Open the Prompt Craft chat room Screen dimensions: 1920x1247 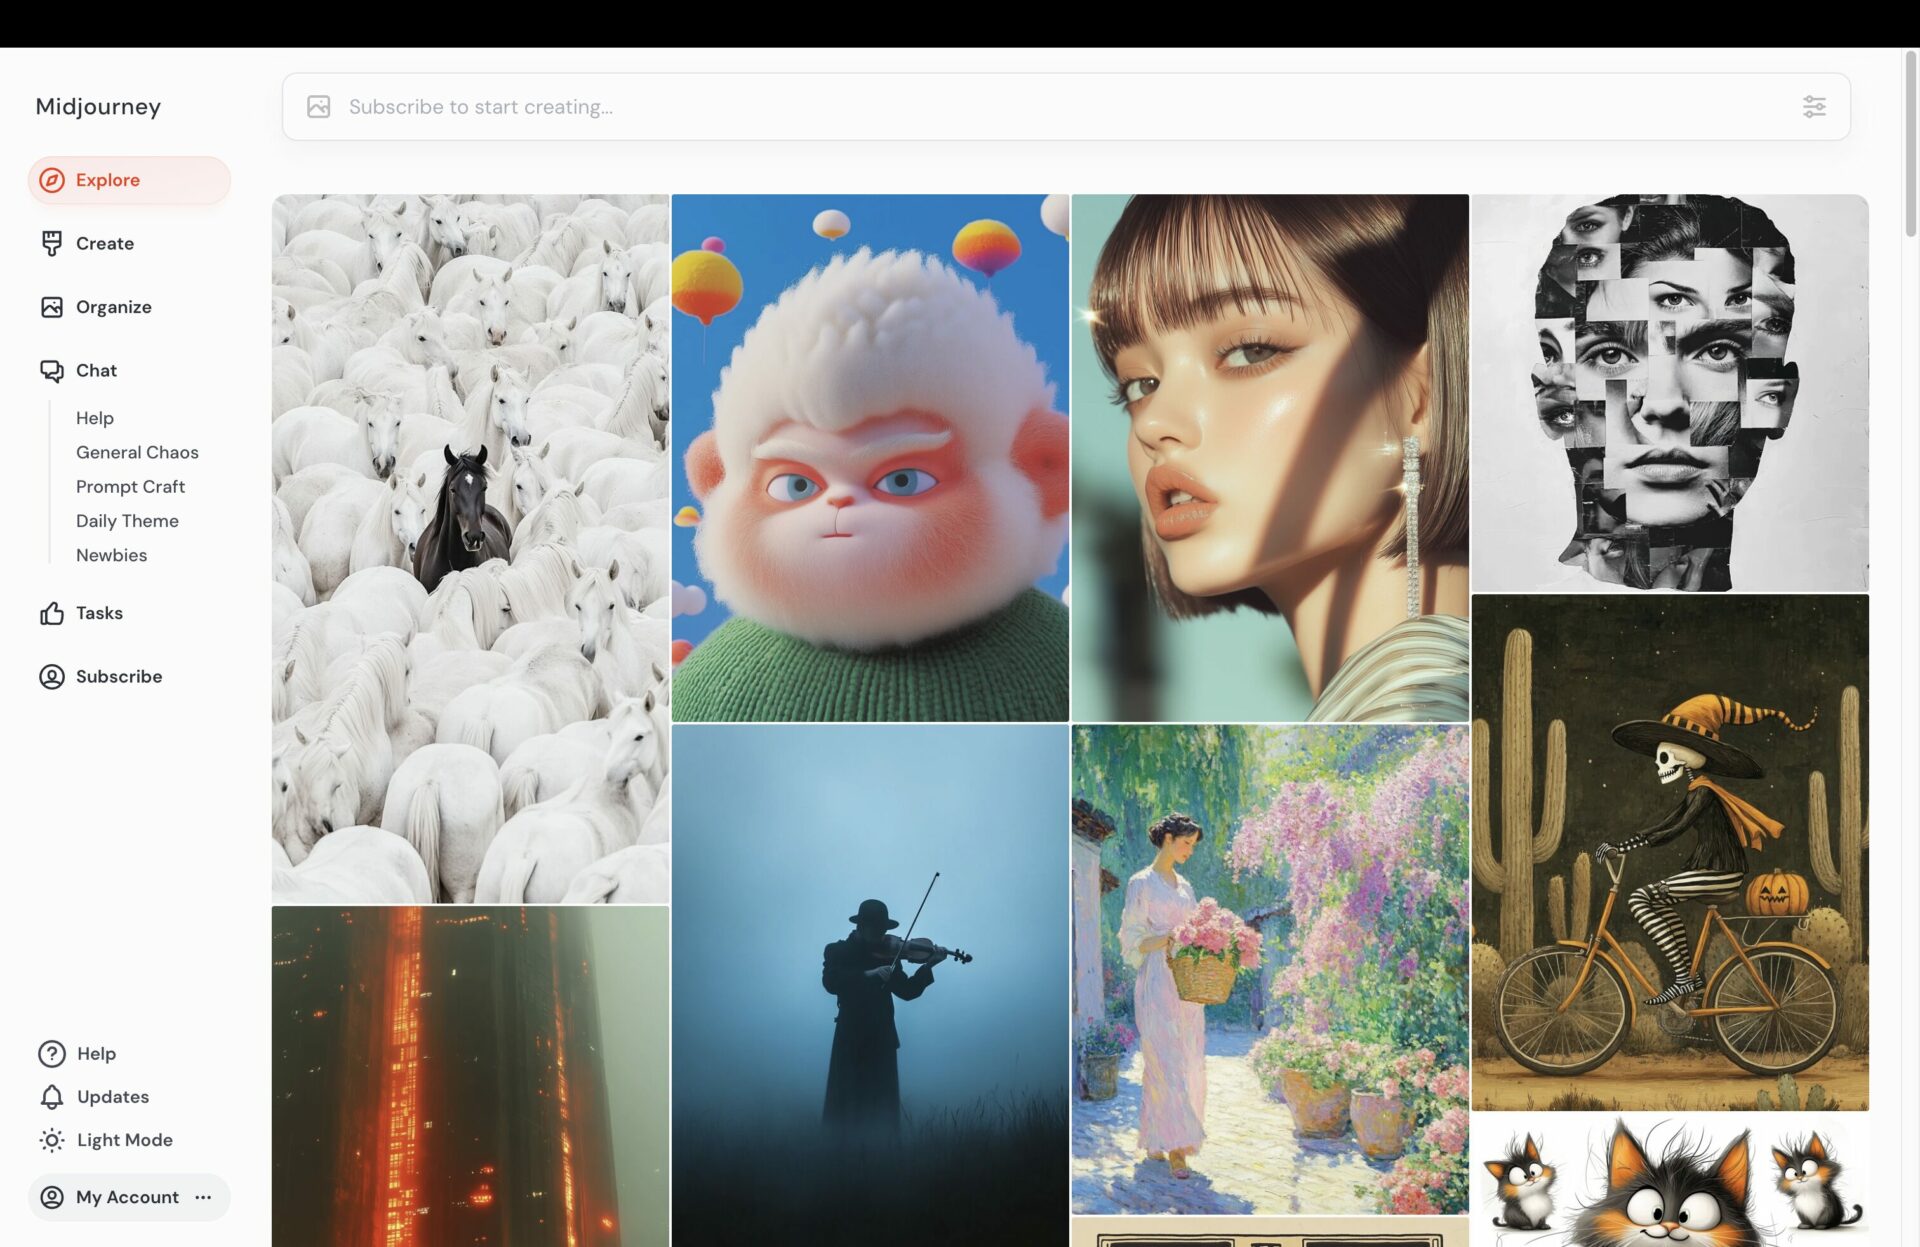pos(130,487)
